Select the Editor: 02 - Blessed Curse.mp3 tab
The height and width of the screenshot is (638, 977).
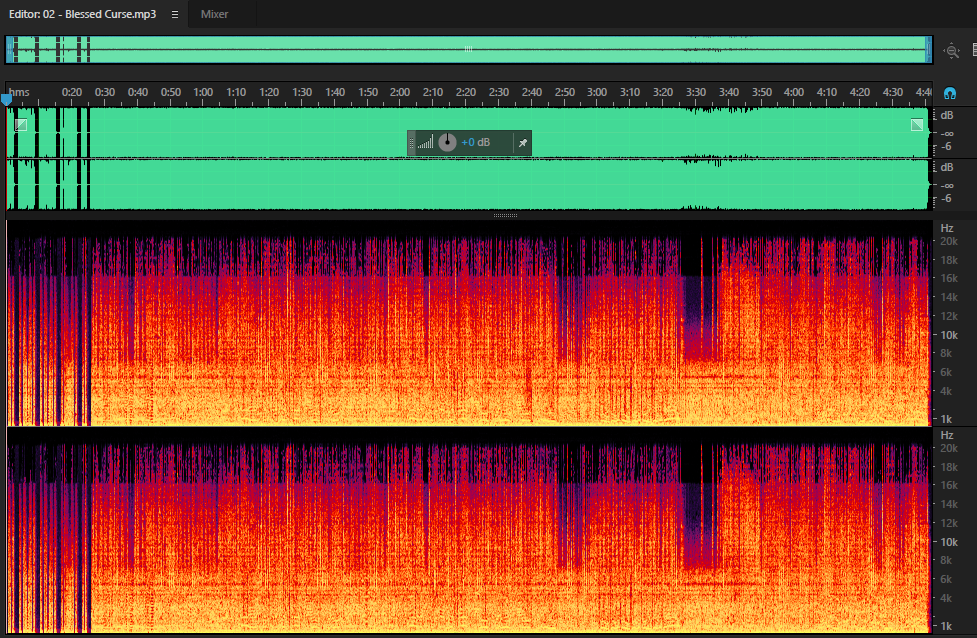(x=82, y=14)
